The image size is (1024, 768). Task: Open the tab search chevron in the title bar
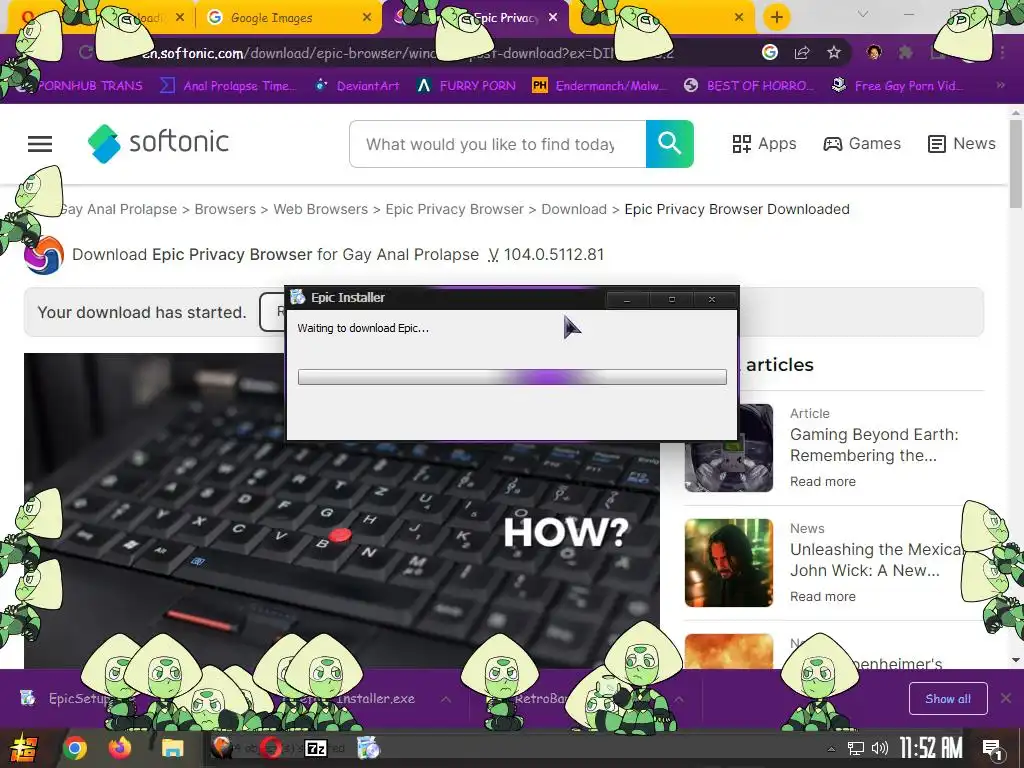click(x=863, y=14)
